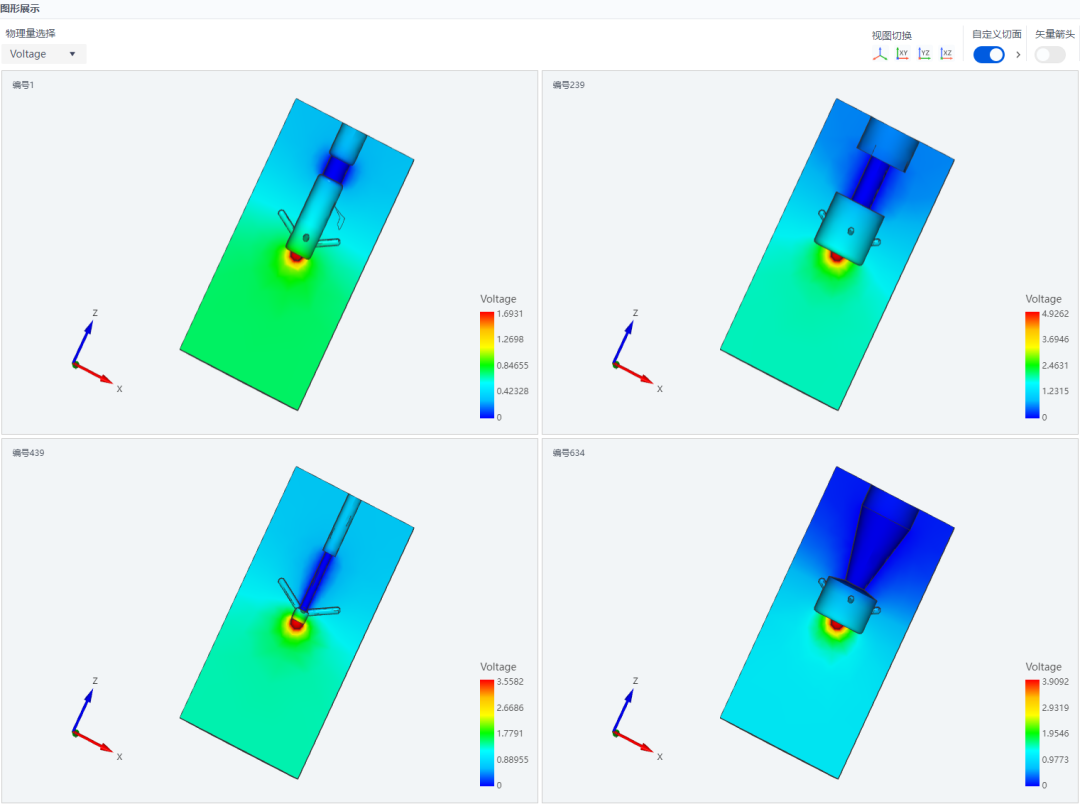Turn off the 自定义切面 custom section toggle
The image size is (1080, 804).
tap(988, 54)
